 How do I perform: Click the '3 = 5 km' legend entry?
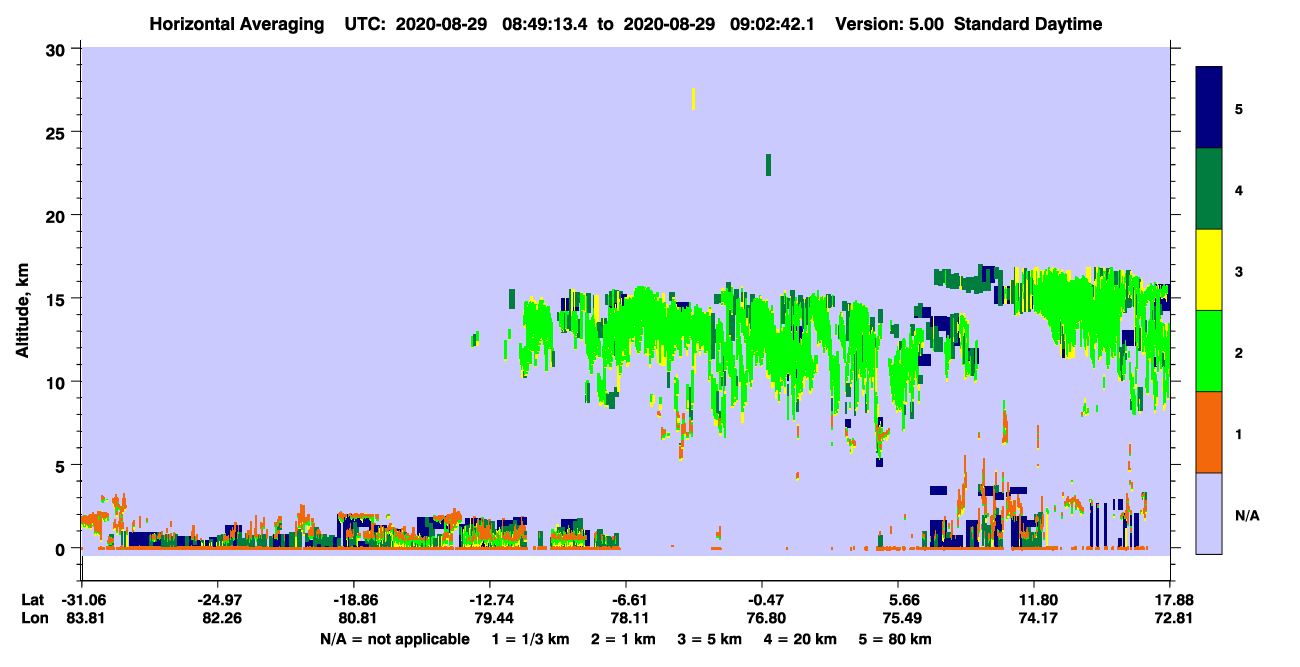709,639
